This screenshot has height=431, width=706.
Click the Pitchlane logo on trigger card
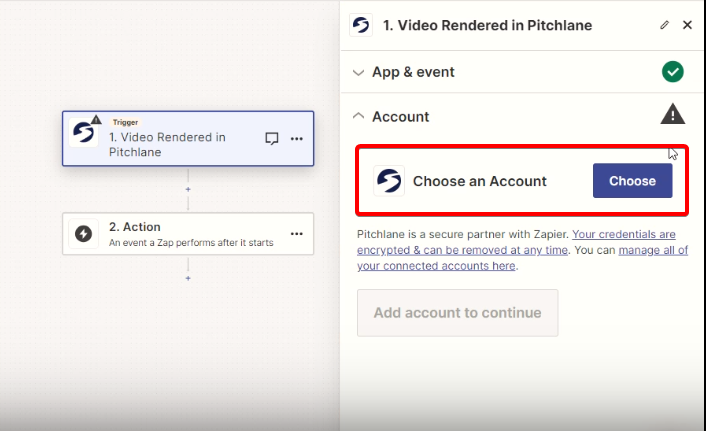84,132
